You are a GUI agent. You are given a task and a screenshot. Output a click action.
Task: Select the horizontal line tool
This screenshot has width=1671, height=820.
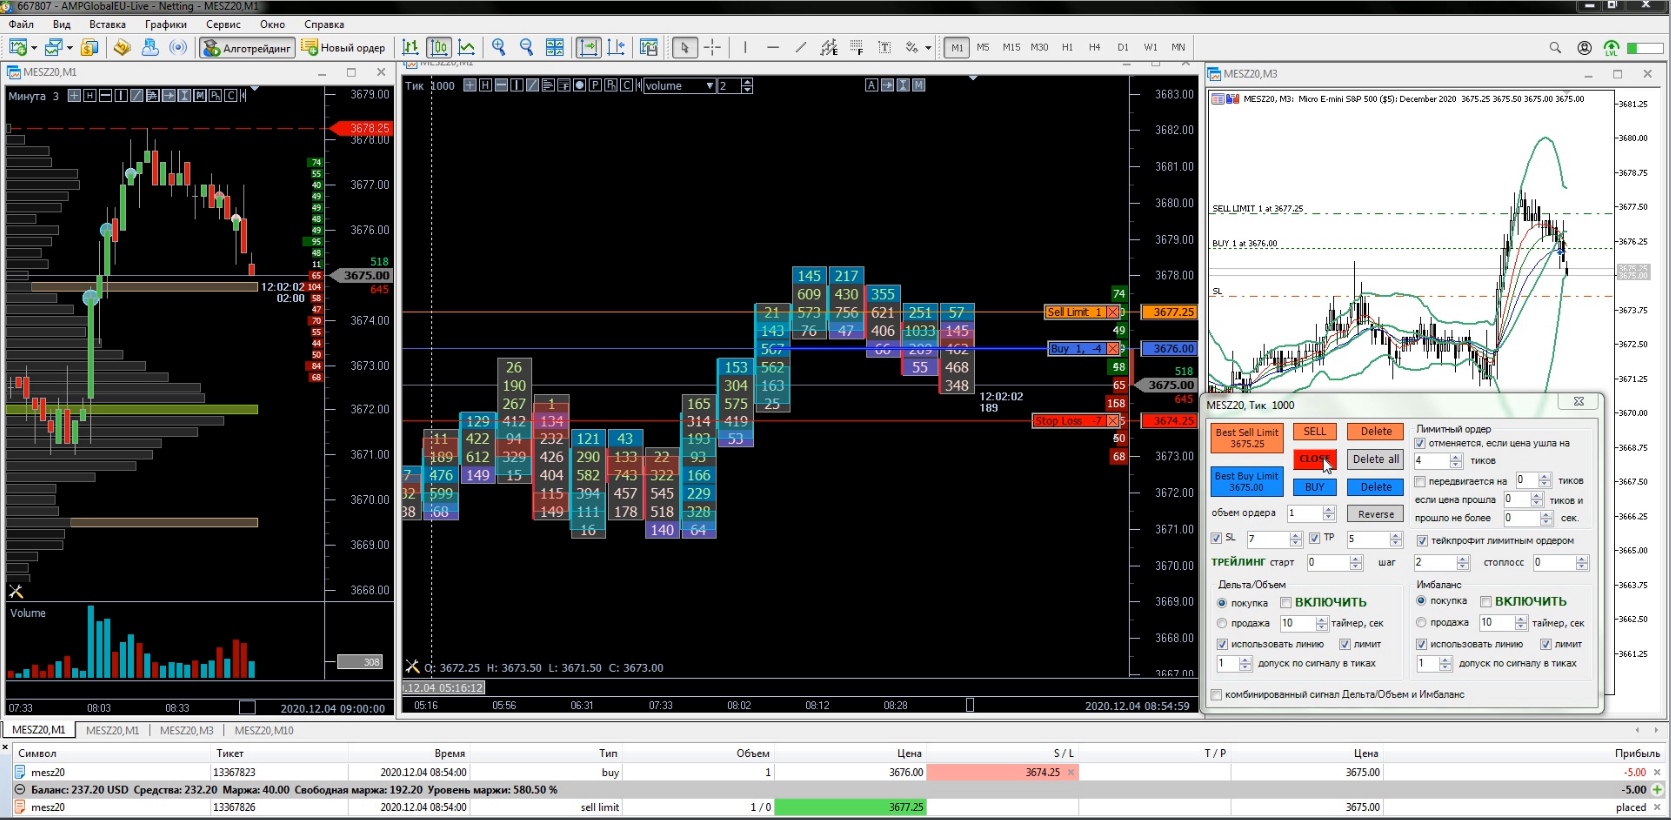[x=773, y=47]
